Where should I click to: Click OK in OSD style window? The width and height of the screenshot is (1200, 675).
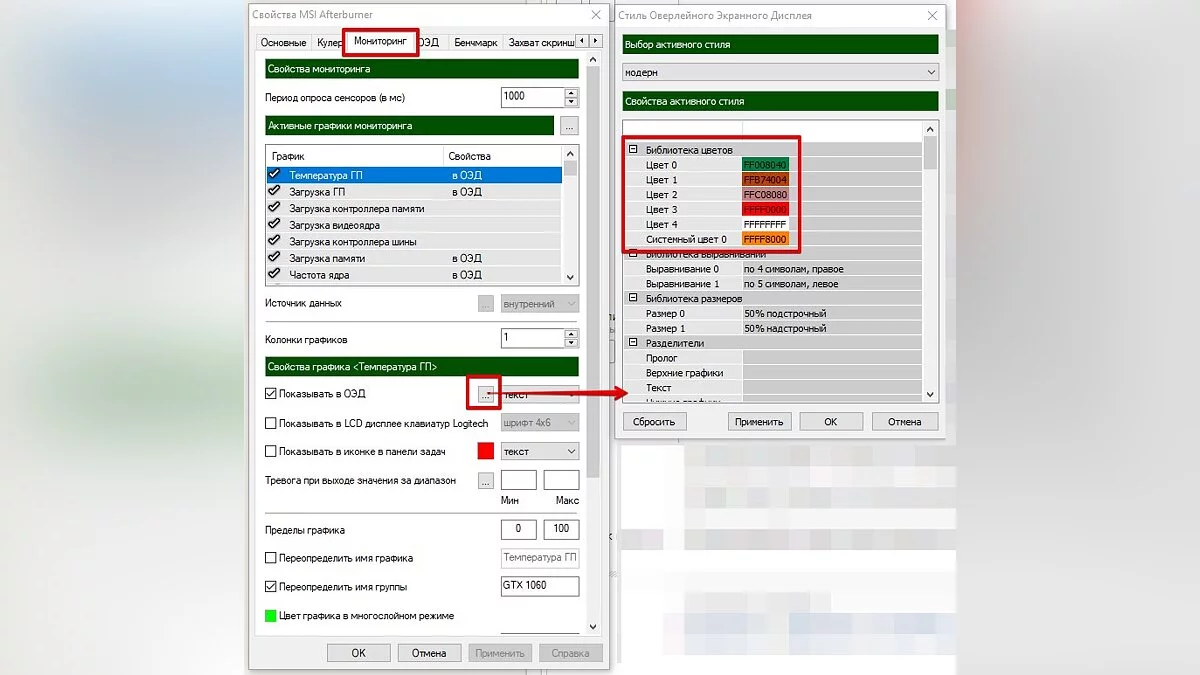pos(830,421)
